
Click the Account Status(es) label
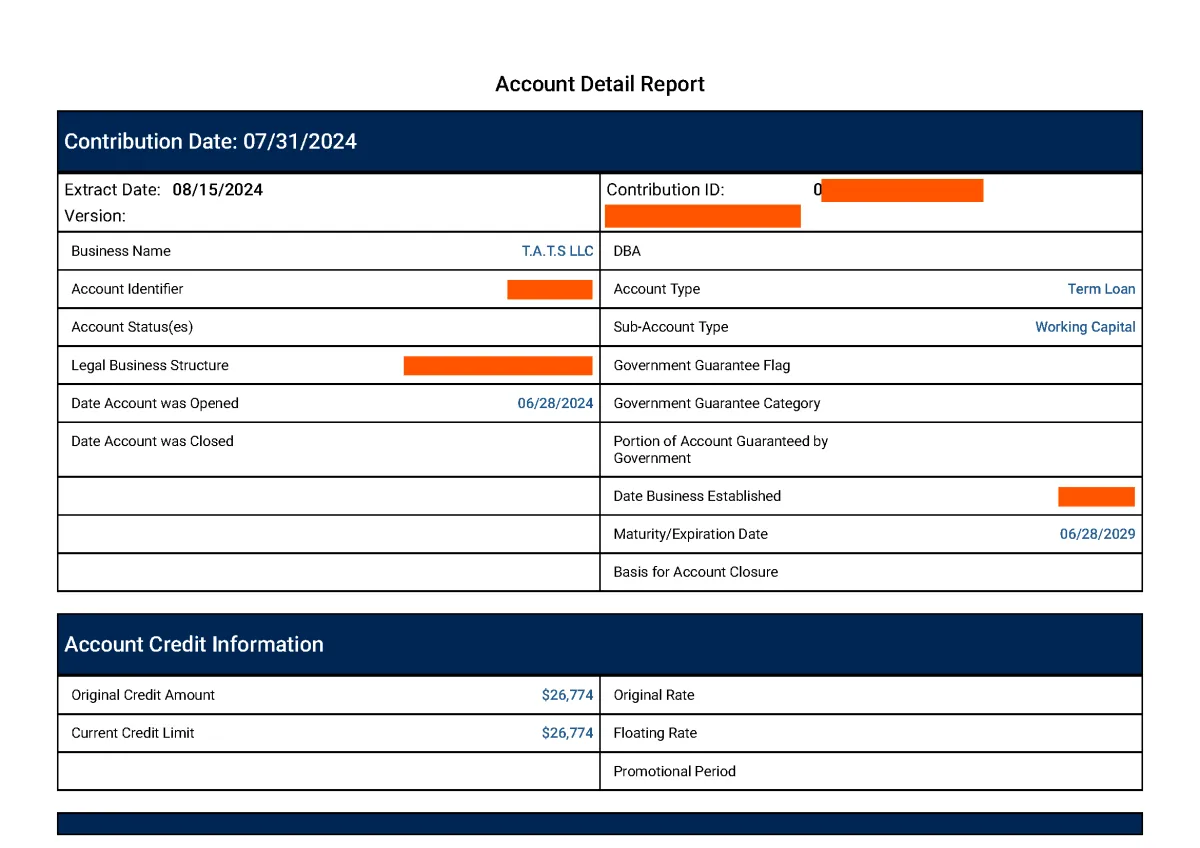[132, 327]
